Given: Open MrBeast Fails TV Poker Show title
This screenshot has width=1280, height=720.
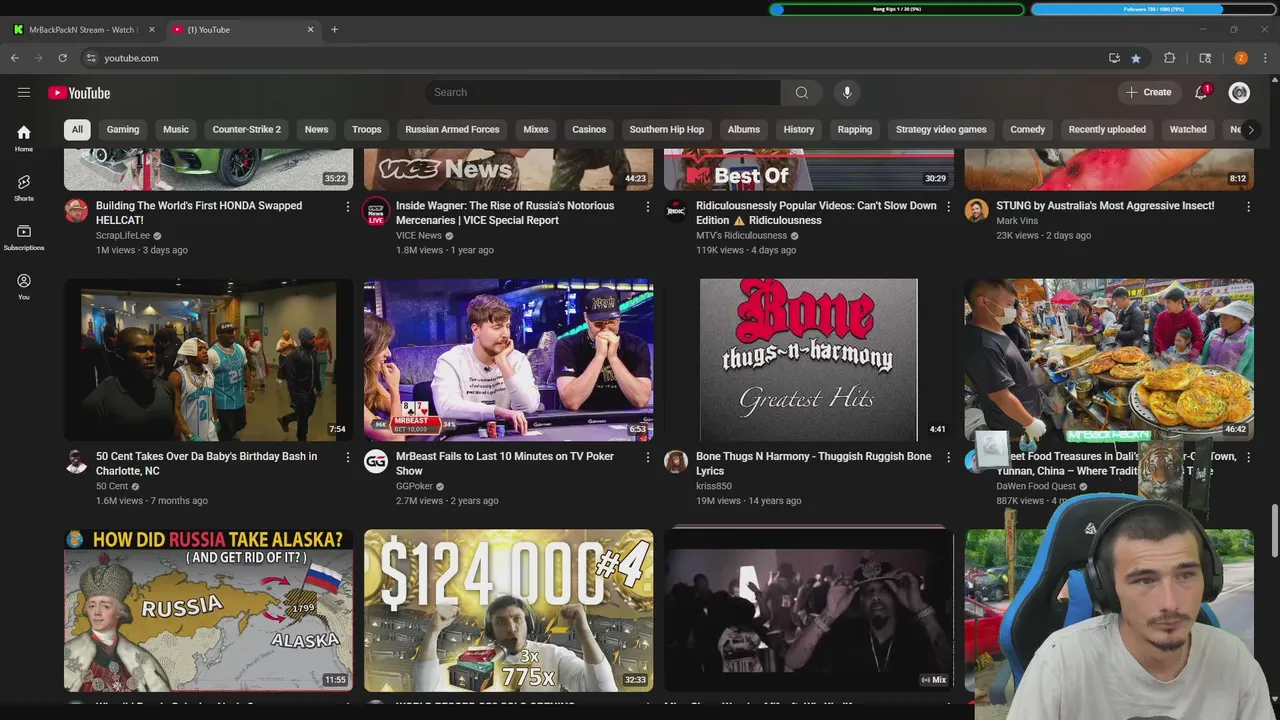Looking at the screenshot, I should (x=505, y=464).
